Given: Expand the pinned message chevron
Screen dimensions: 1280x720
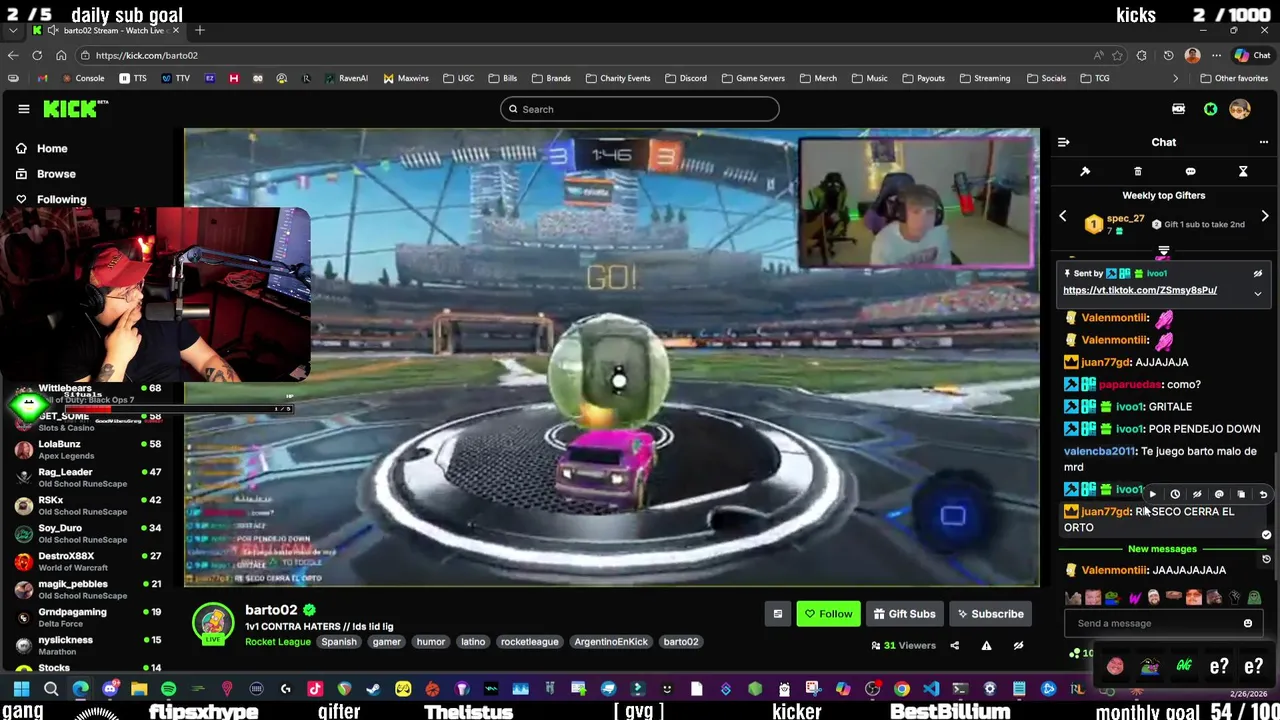Looking at the screenshot, I should click(x=1258, y=293).
